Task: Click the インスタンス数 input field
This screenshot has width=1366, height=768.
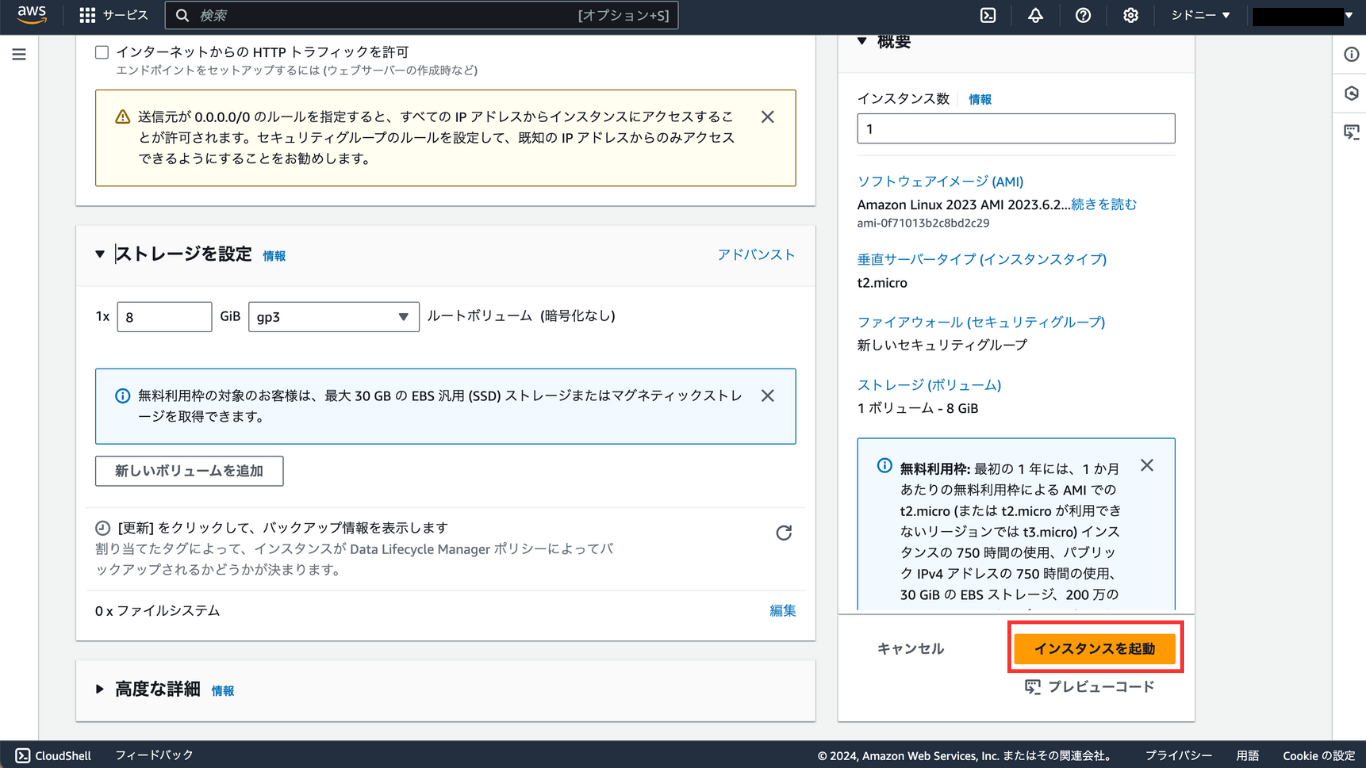Action: coord(1016,129)
